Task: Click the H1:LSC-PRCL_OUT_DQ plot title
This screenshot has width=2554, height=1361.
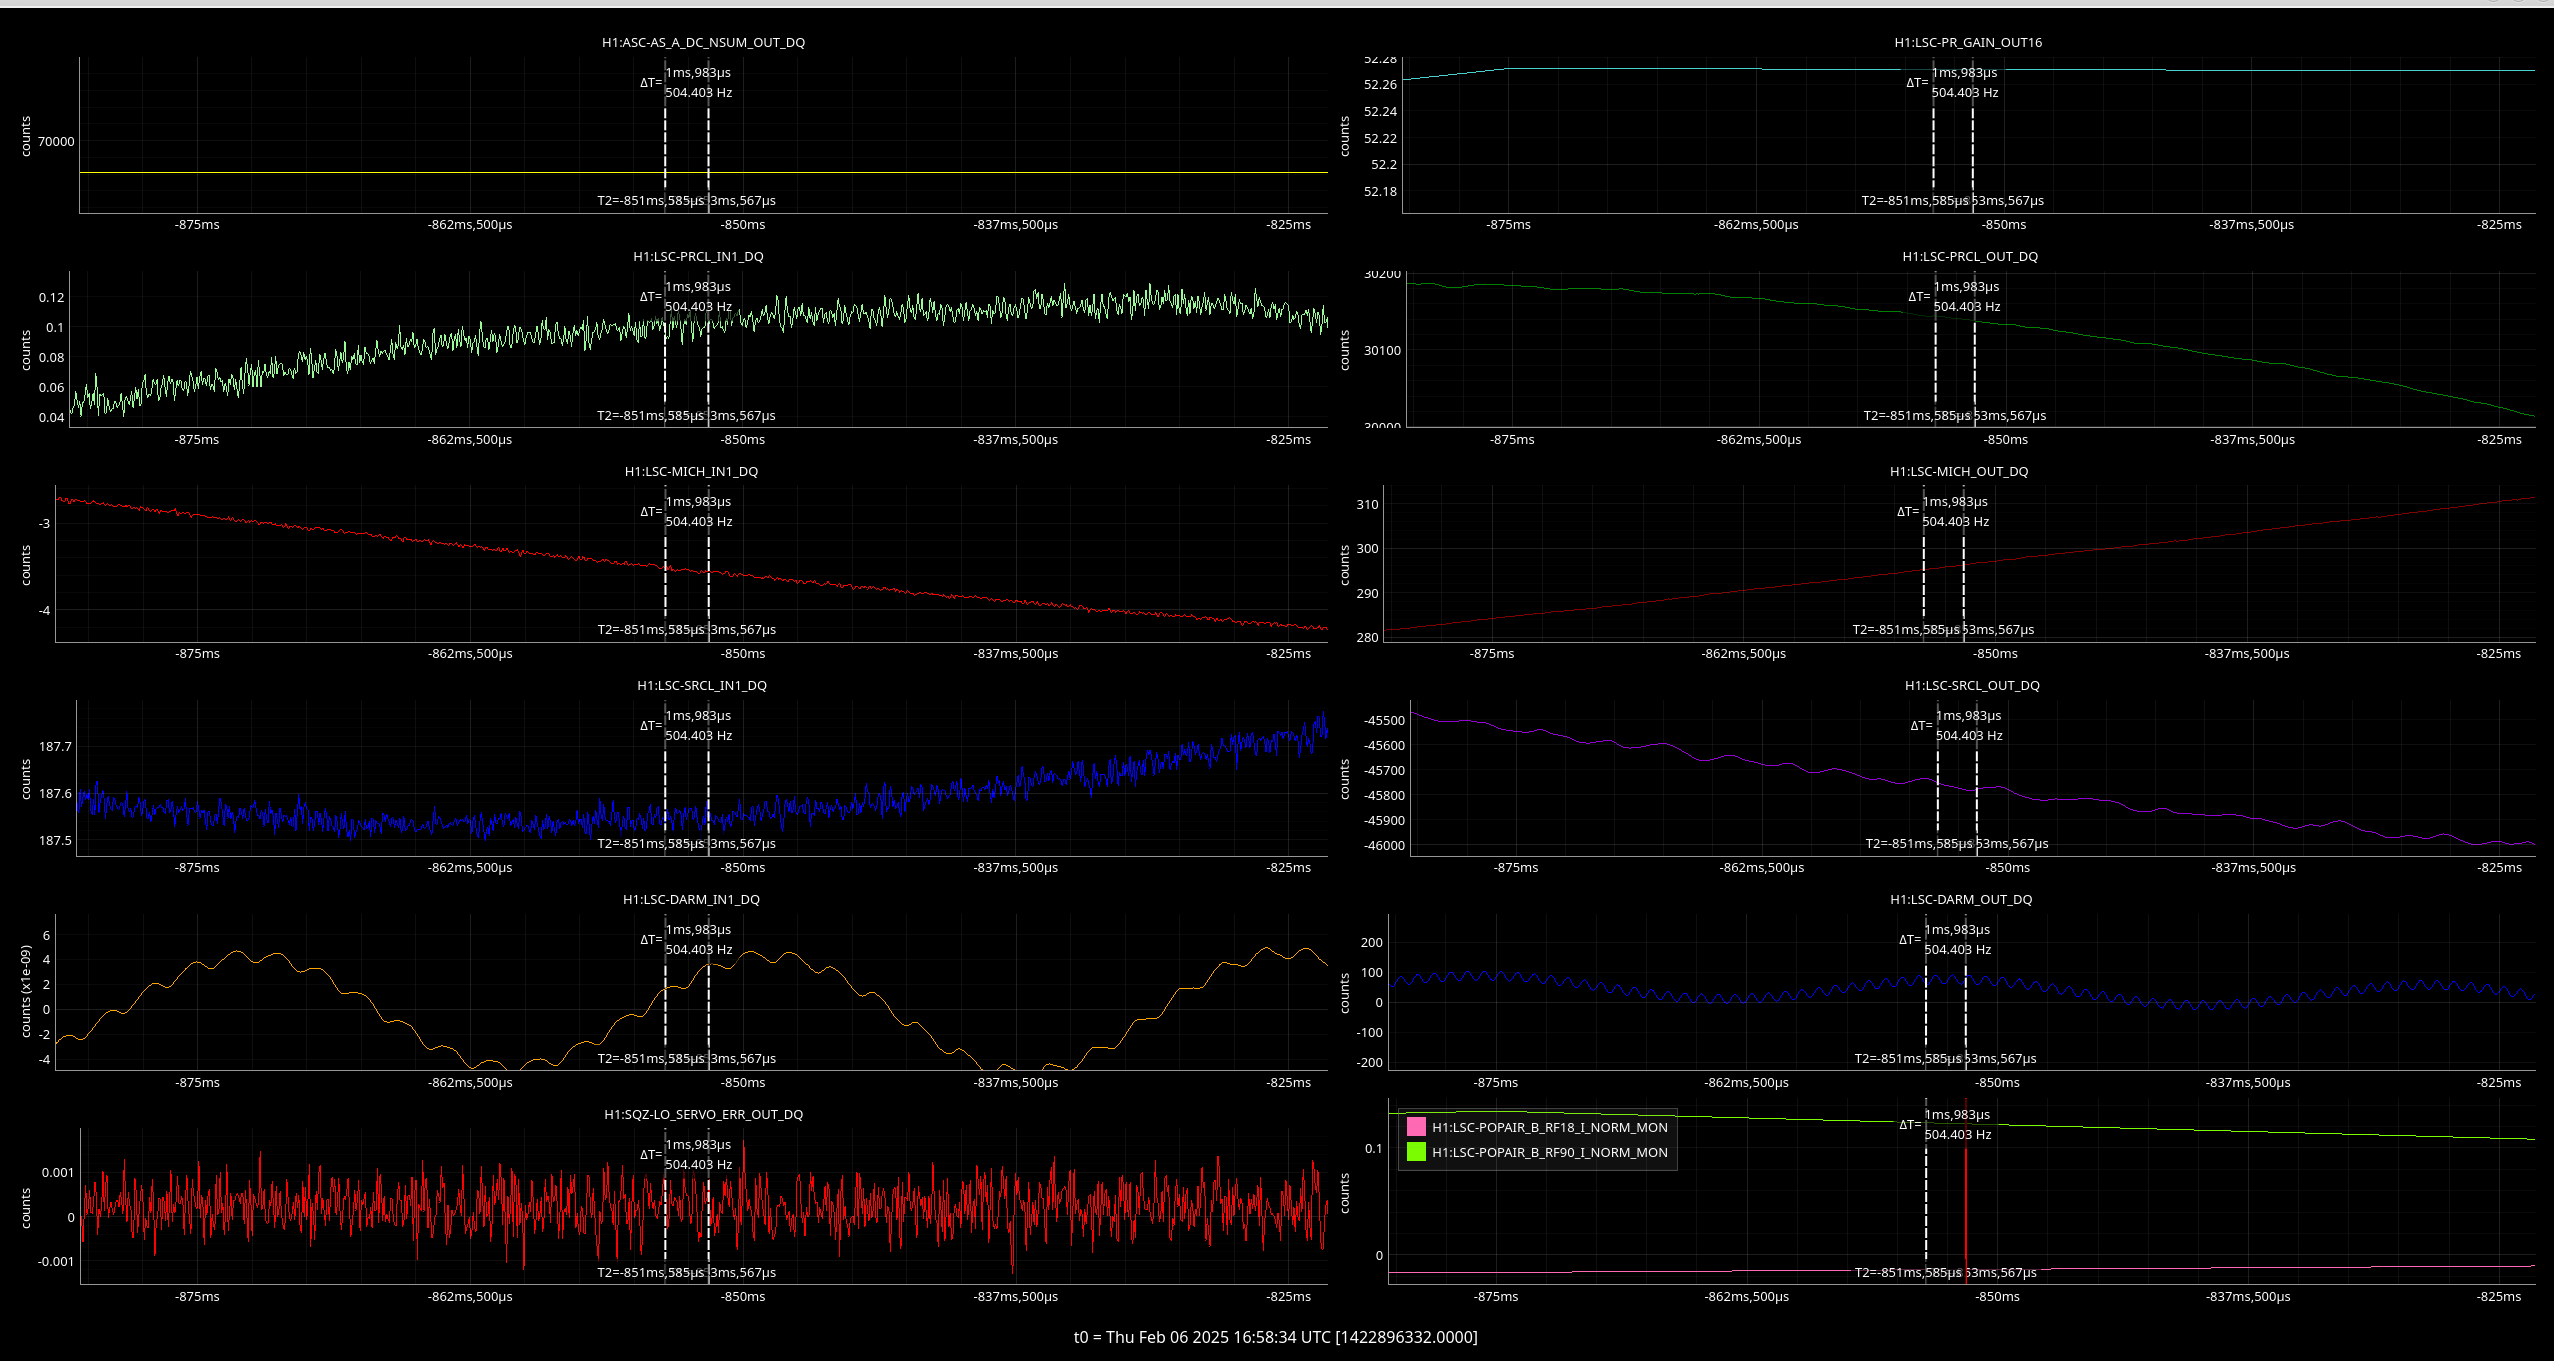Action: tap(1970, 257)
